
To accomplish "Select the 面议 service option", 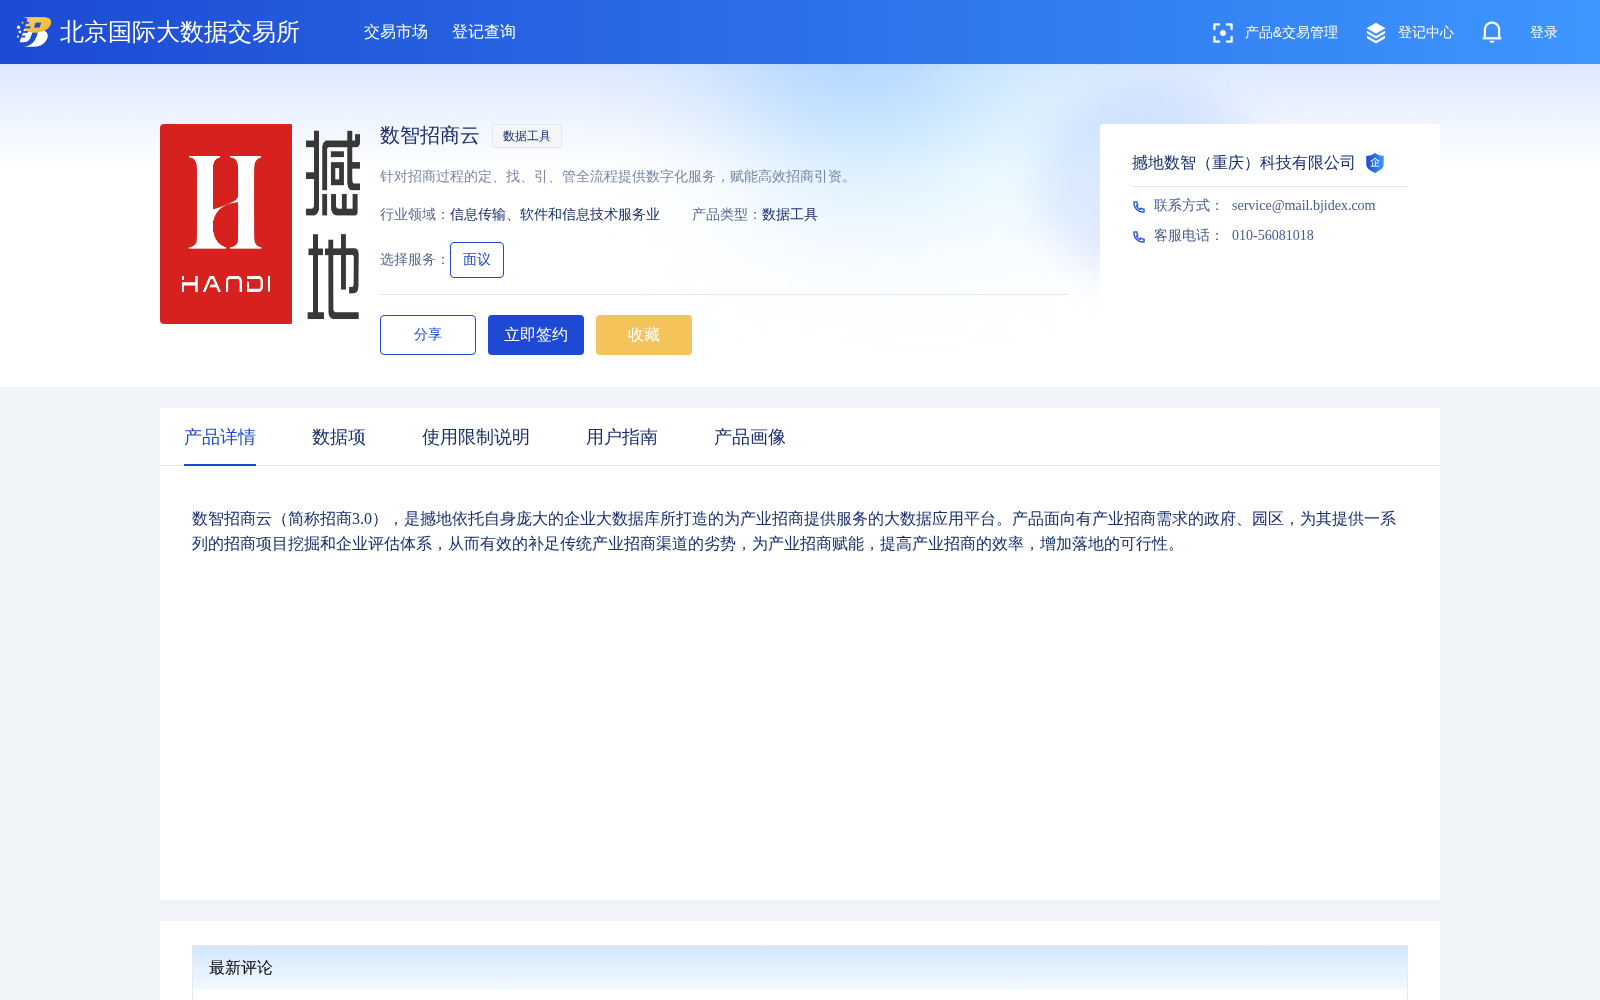I will pos(477,260).
